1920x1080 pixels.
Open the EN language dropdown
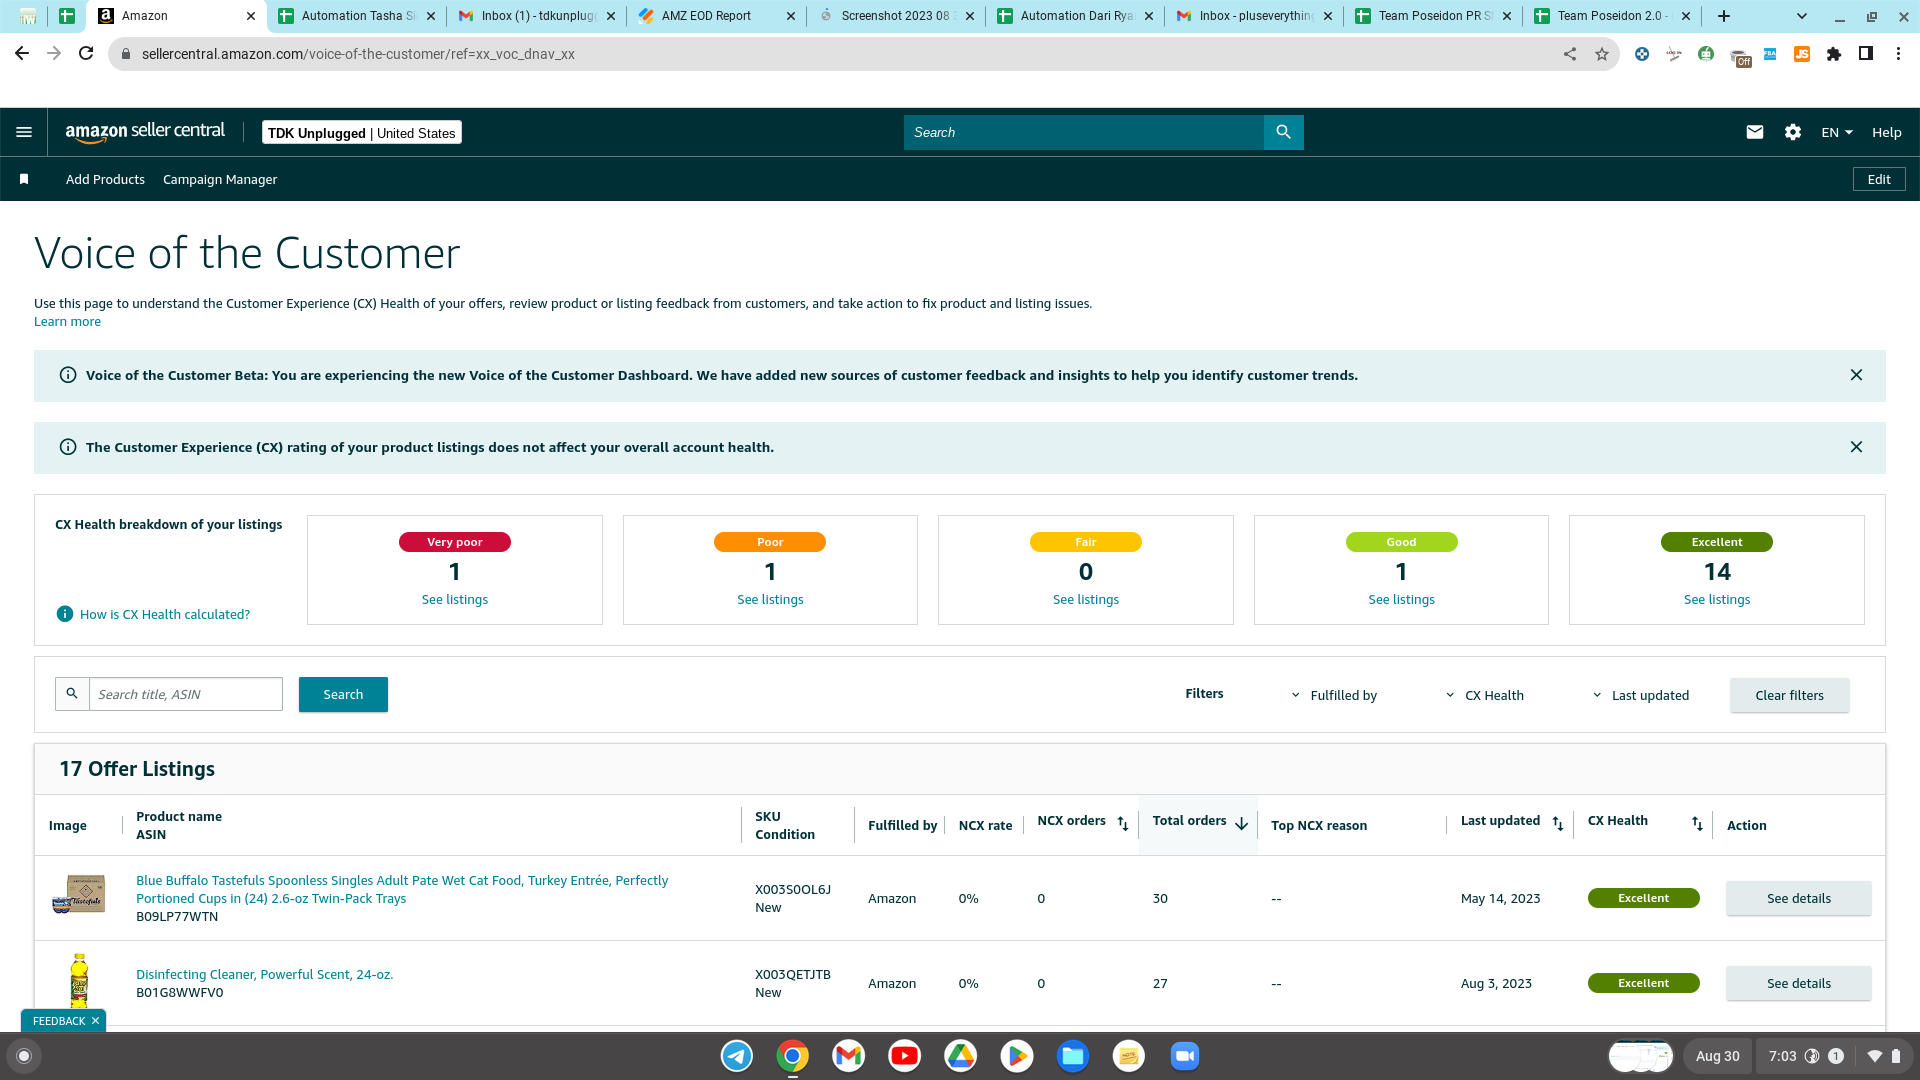pyautogui.click(x=1837, y=132)
